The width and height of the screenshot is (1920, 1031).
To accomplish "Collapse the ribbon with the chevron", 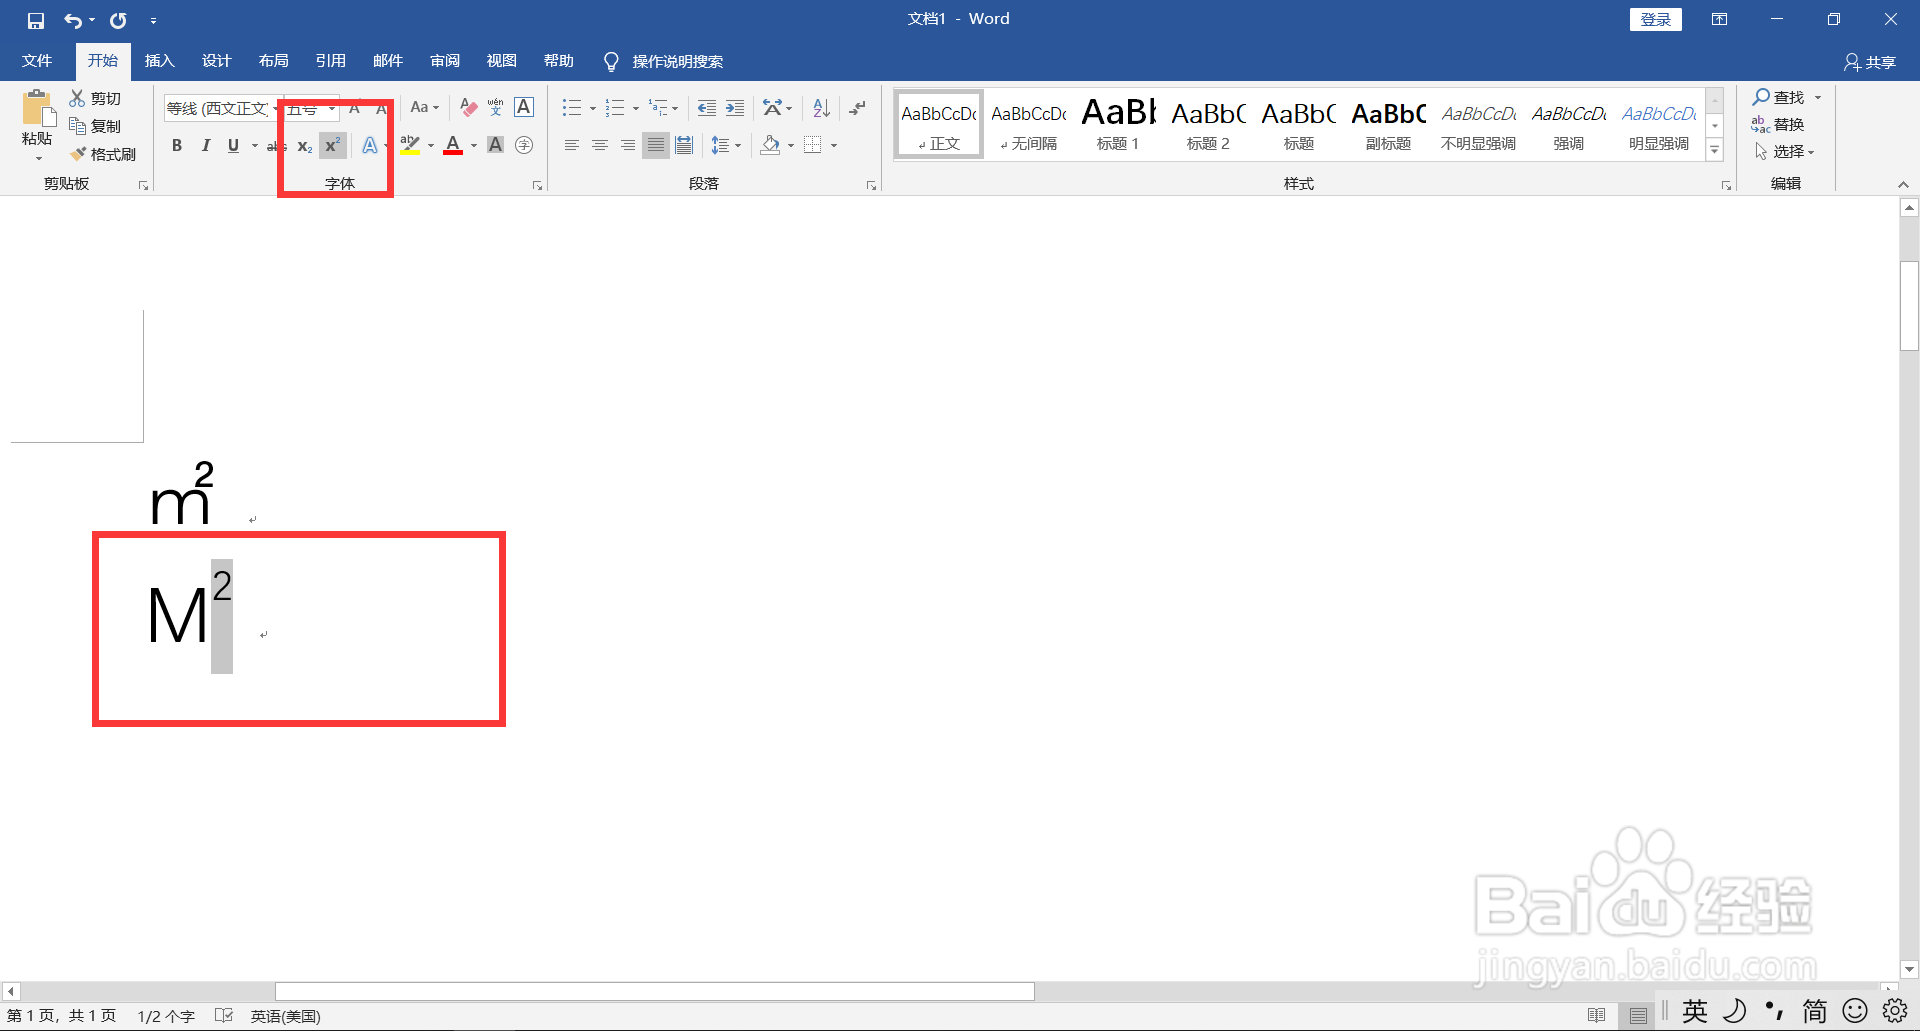I will click(1903, 185).
